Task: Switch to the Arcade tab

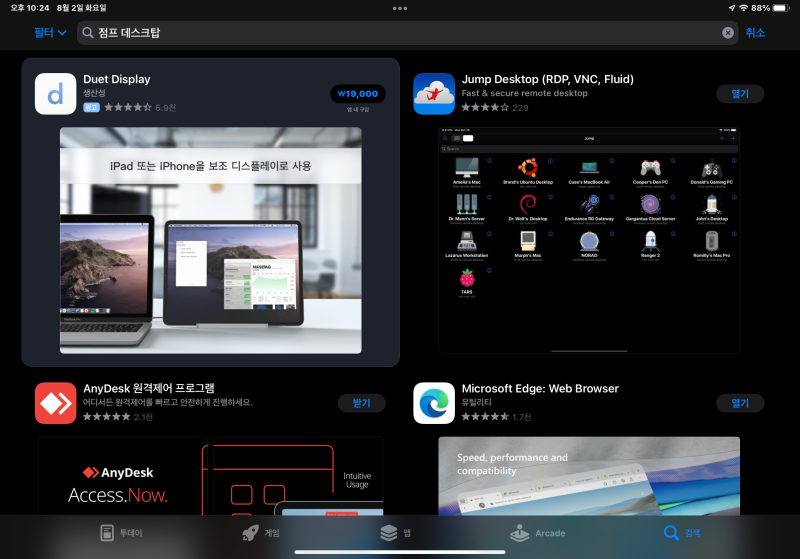Action: [537, 533]
